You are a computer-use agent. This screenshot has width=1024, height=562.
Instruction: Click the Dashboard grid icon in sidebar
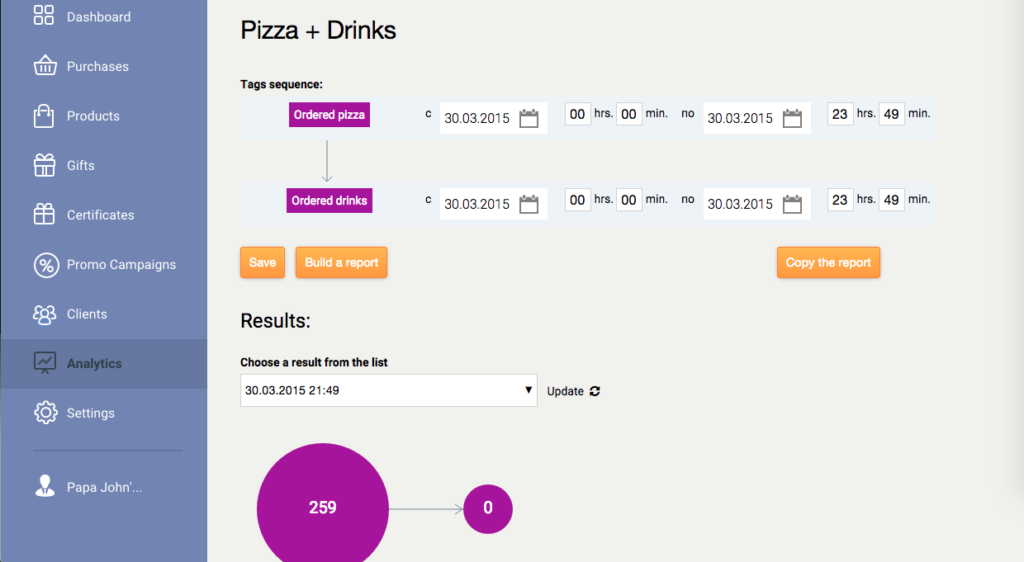pos(44,16)
